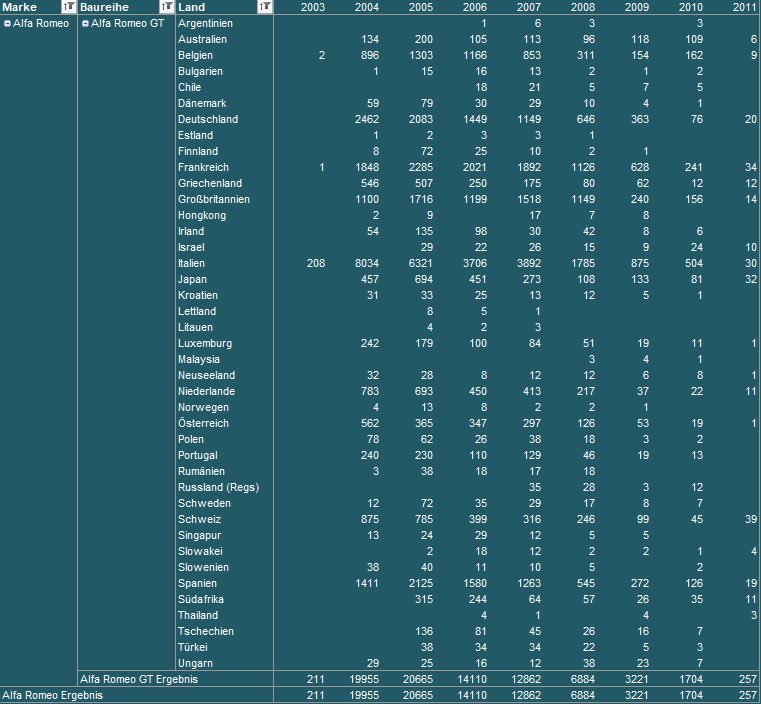761x704 pixels.
Task: Click the Portugal row label
Action: tap(198, 456)
